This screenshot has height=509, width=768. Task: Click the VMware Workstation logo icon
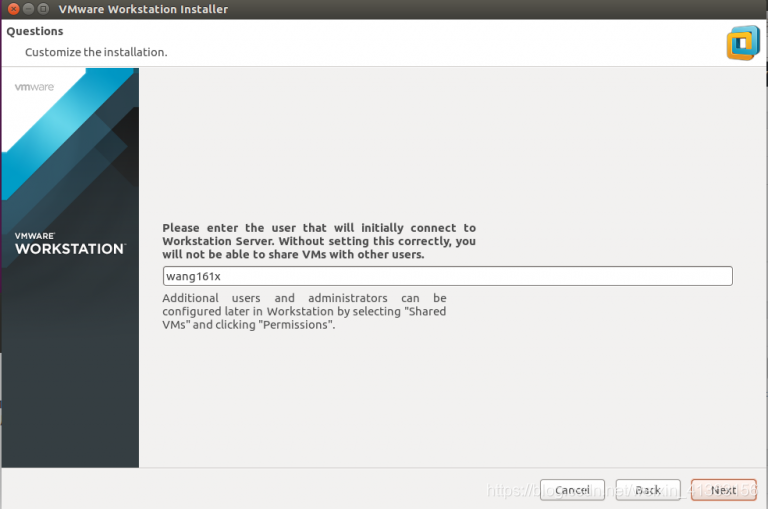743,43
